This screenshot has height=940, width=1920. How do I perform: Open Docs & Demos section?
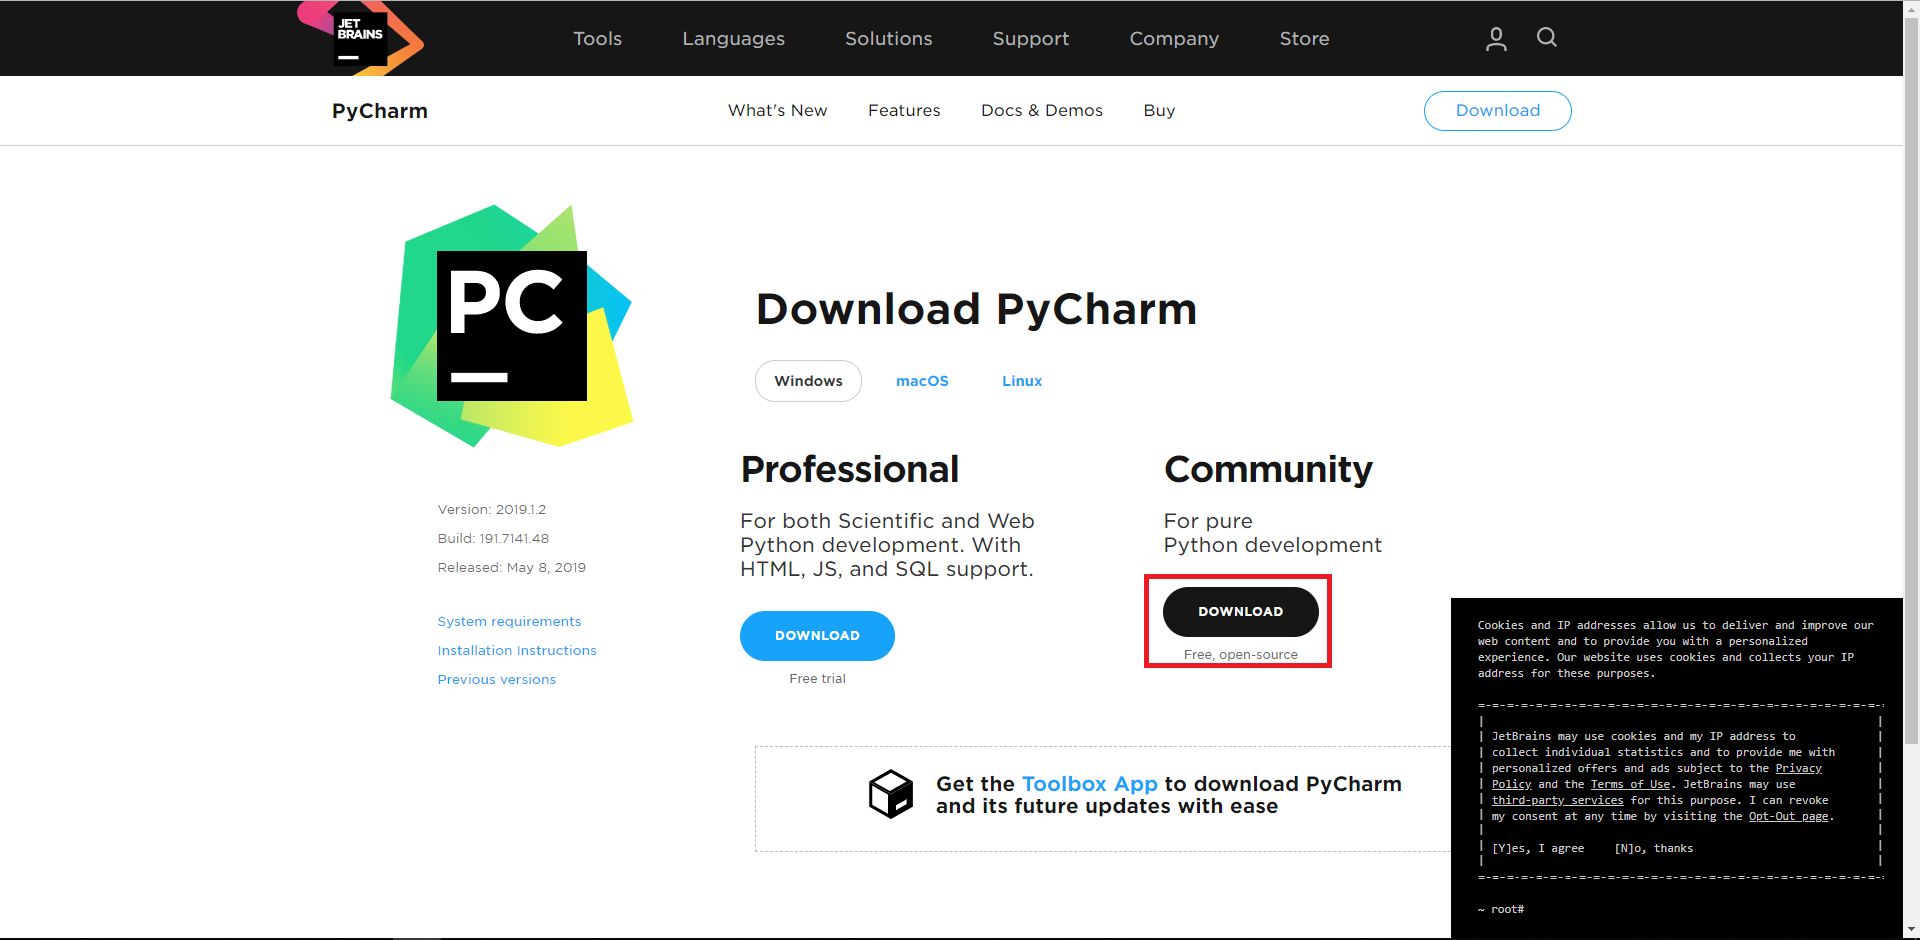pos(1041,110)
